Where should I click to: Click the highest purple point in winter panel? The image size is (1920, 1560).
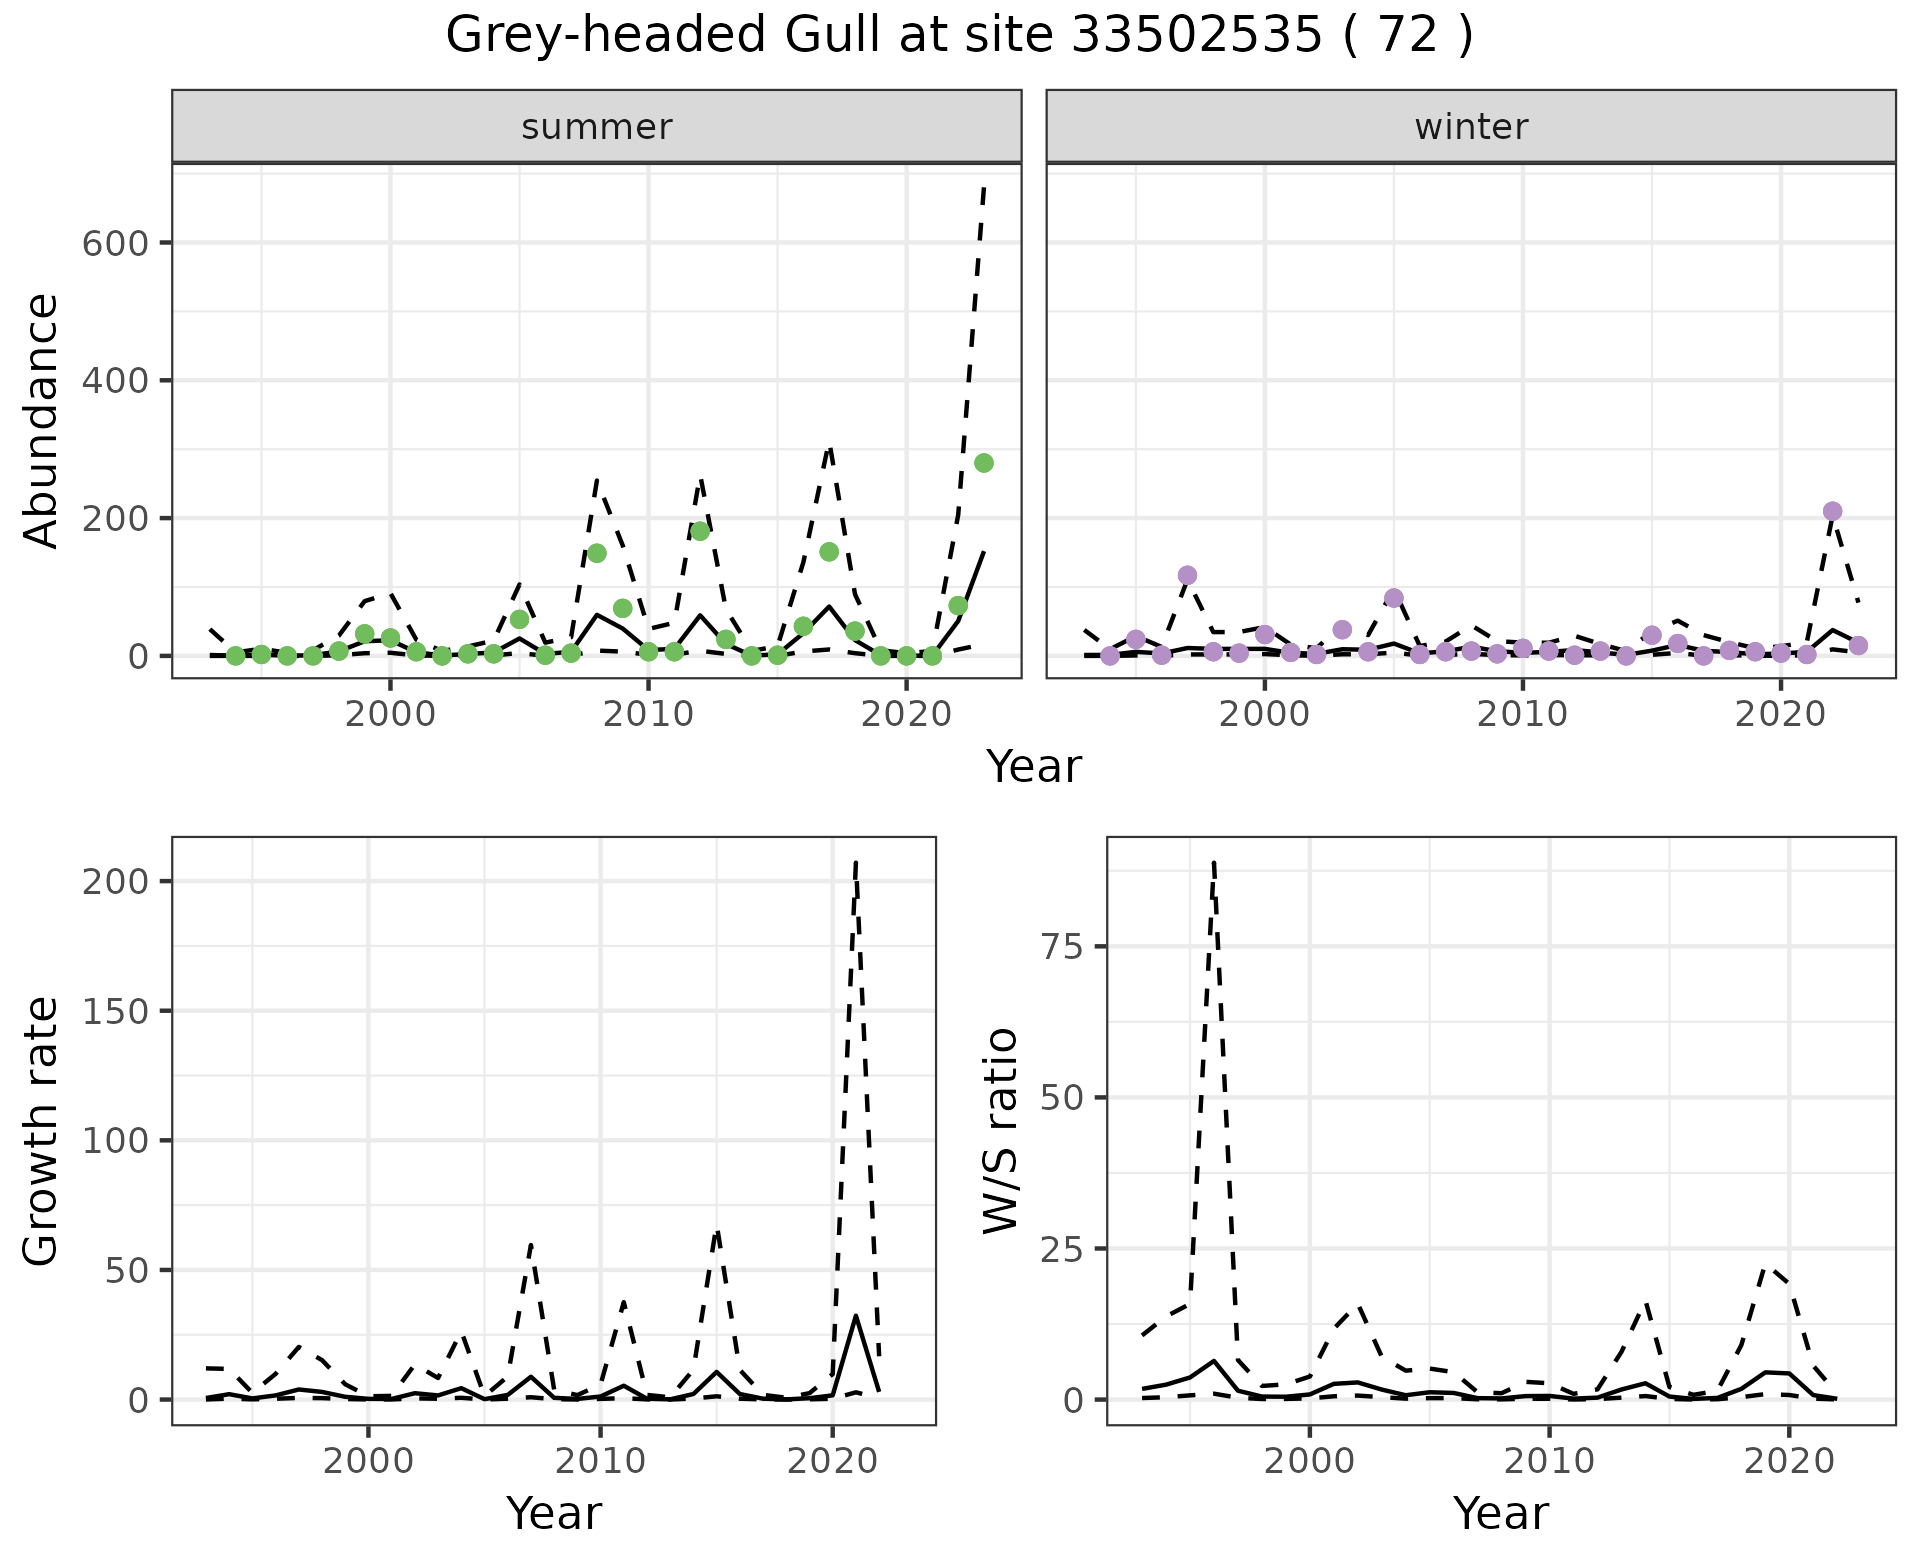1832,511
